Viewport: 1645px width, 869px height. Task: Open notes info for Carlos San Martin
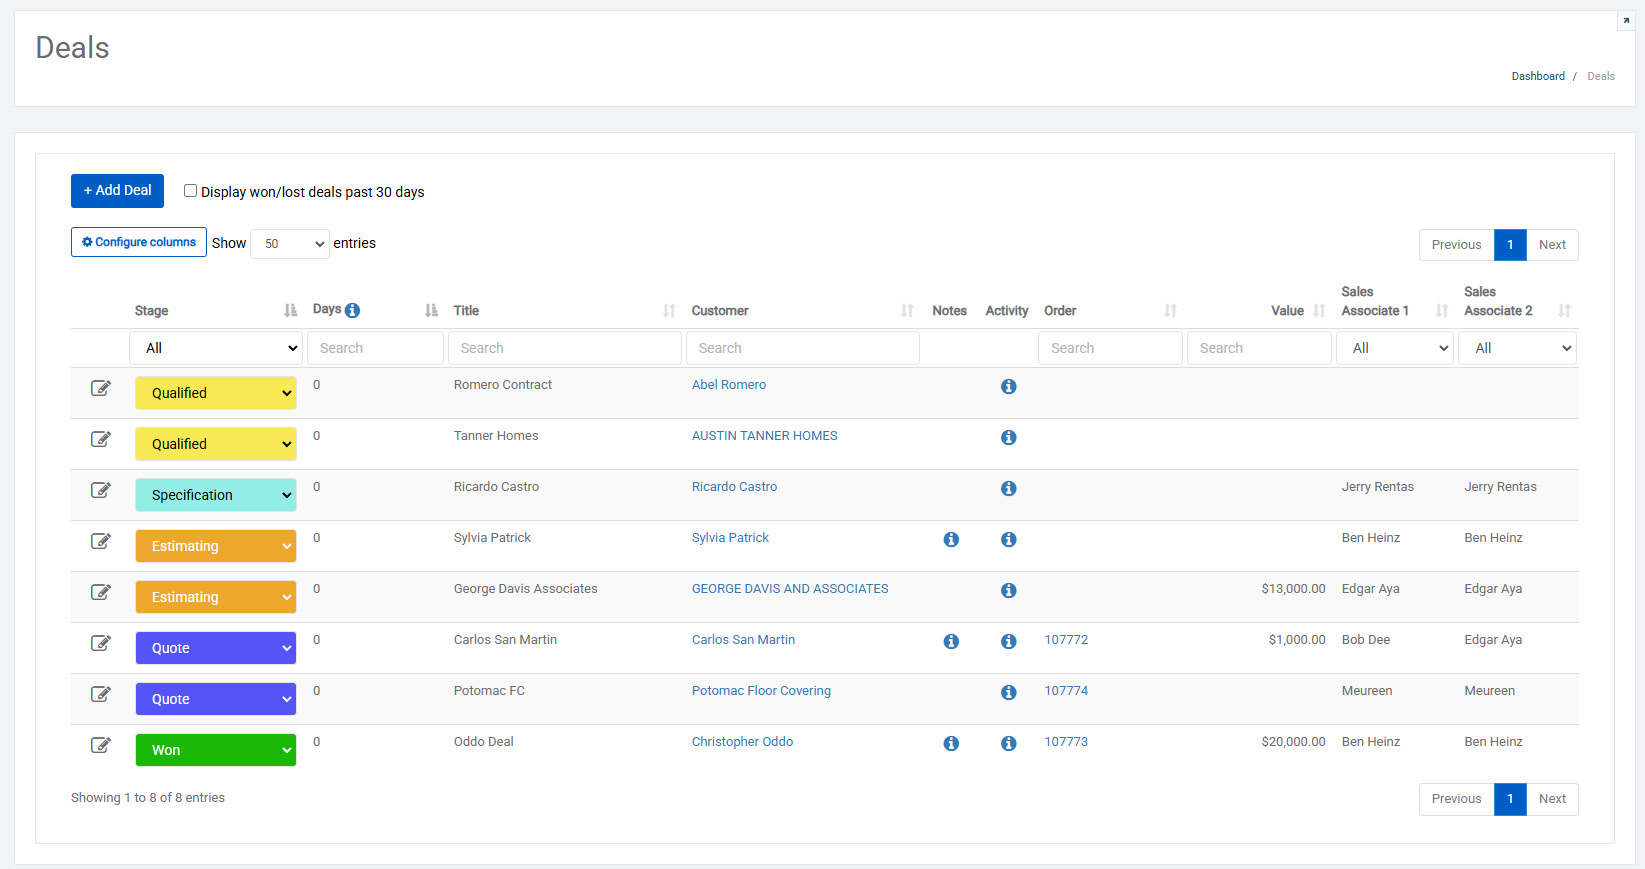point(951,641)
